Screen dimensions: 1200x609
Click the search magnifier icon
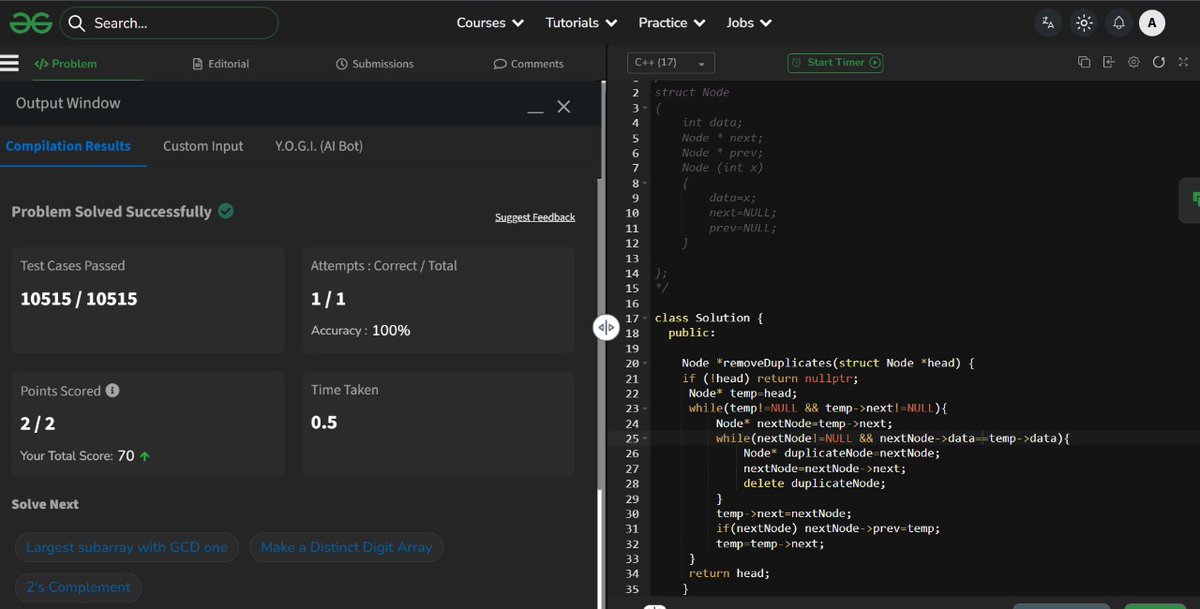click(77, 23)
